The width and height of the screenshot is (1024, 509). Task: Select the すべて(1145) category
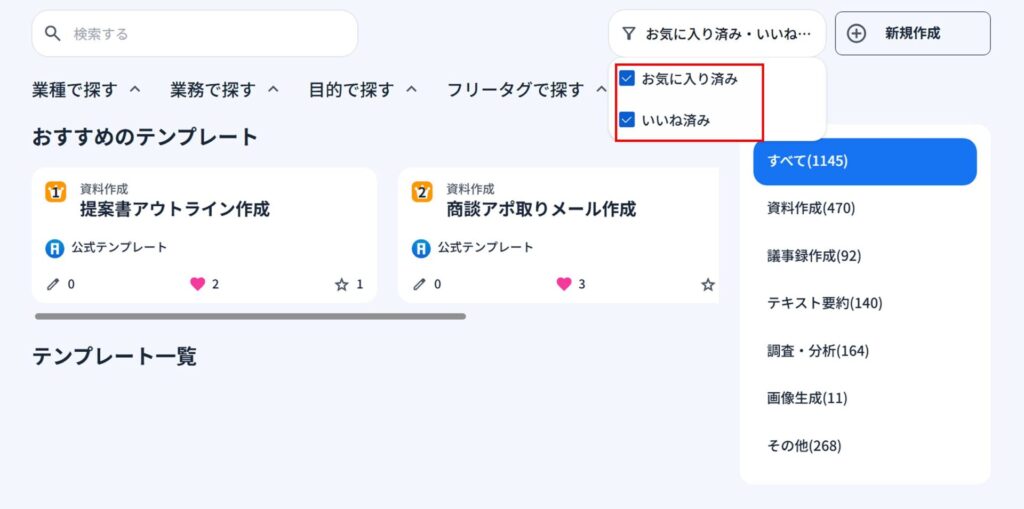[864, 161]
